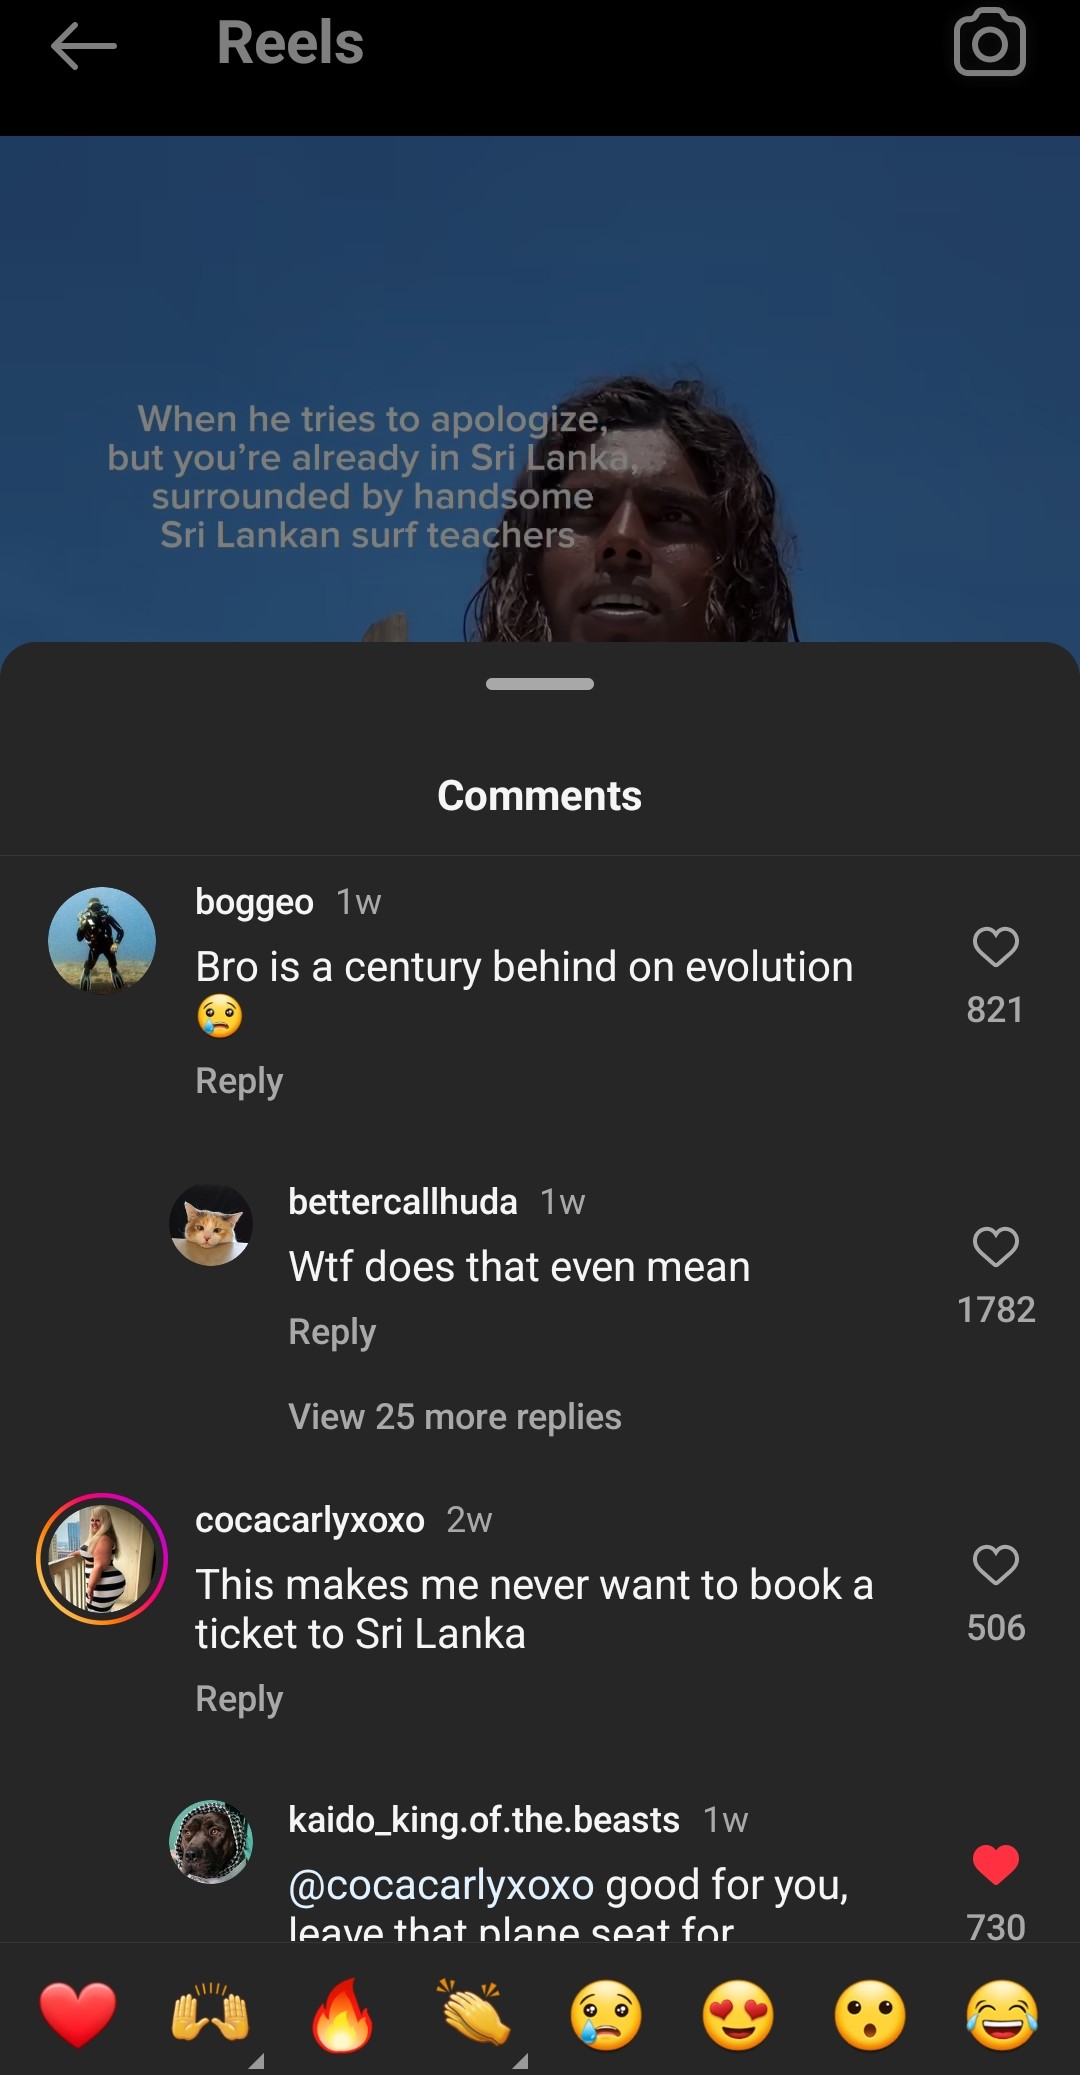The height and width of the screenshot is (2075, 1080).
Task: Send the red heart emoji reaction
Action: (77, 2014)
